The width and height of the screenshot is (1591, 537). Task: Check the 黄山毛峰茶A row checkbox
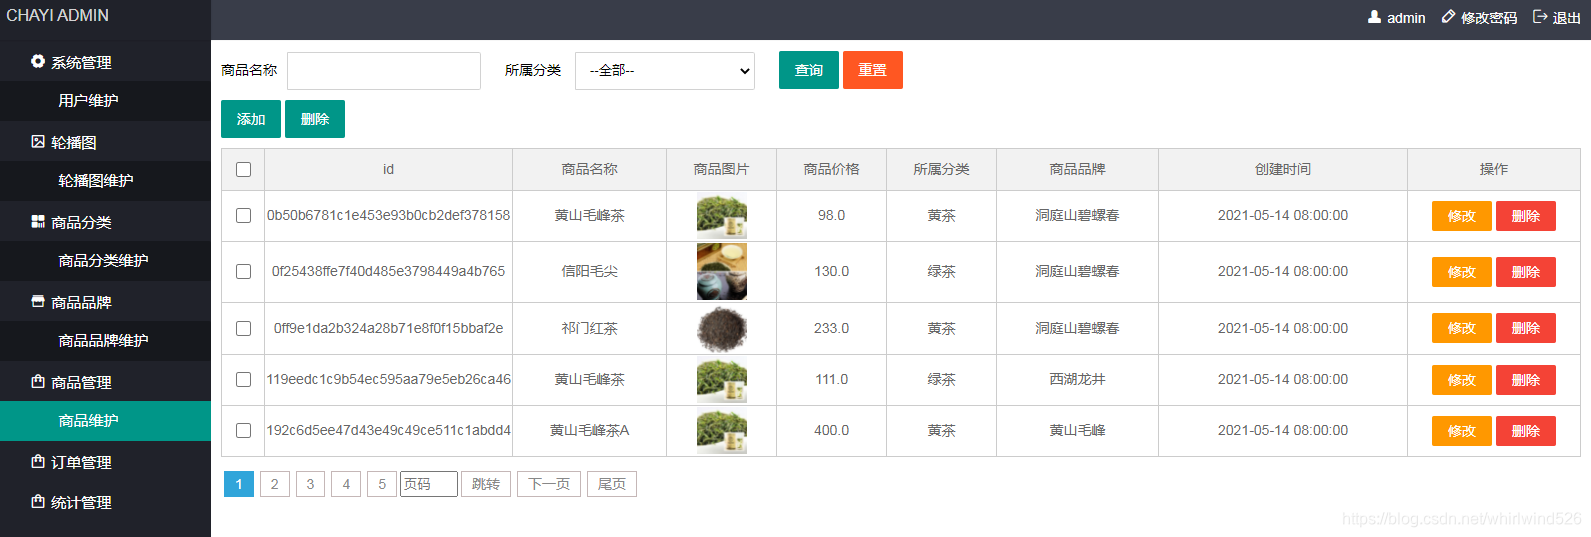point(243,430)
